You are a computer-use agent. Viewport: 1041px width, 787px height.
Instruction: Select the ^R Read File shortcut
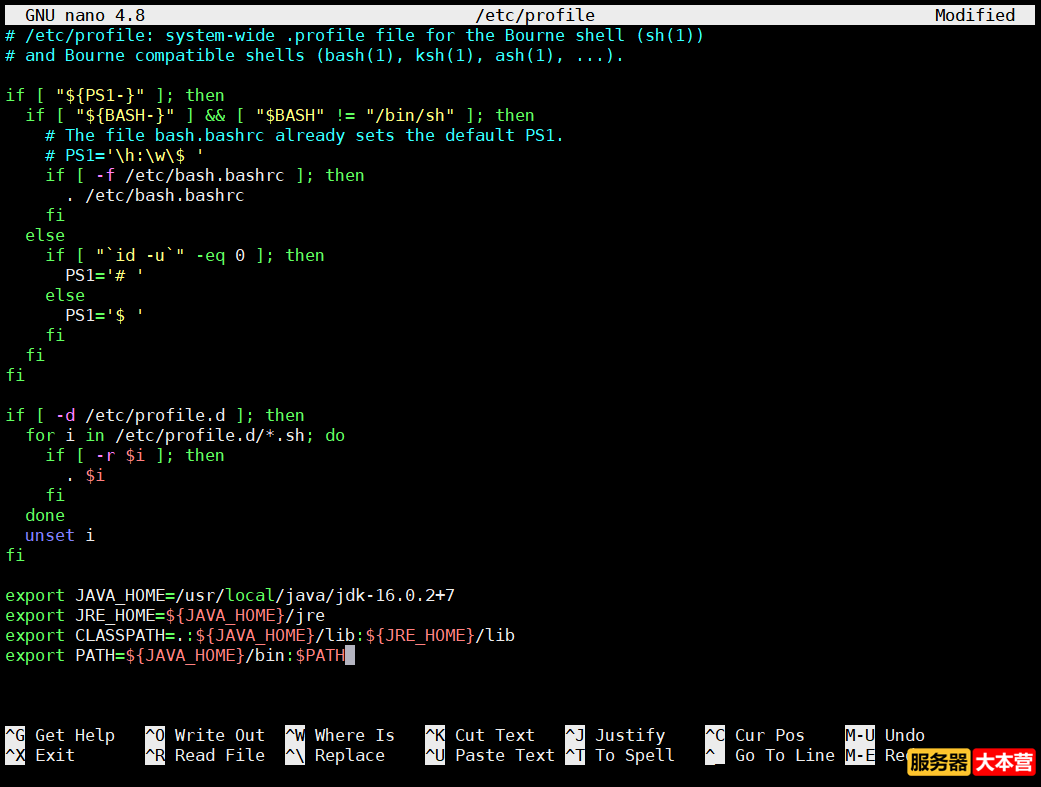(205, 755)
